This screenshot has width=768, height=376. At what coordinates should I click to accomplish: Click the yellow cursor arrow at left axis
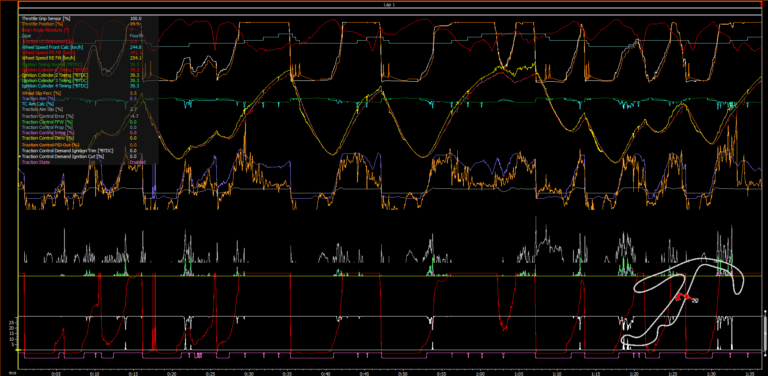[x=18, y=350]
